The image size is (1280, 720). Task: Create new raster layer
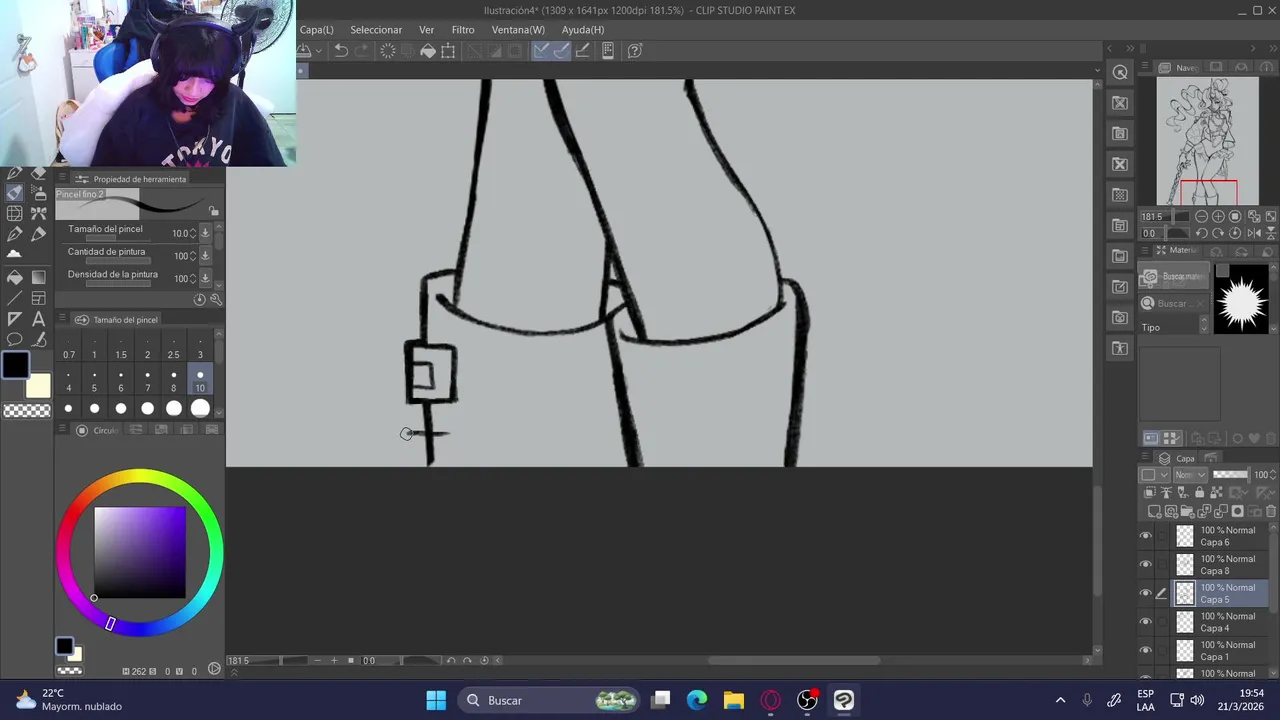(x=1153, y=511)
